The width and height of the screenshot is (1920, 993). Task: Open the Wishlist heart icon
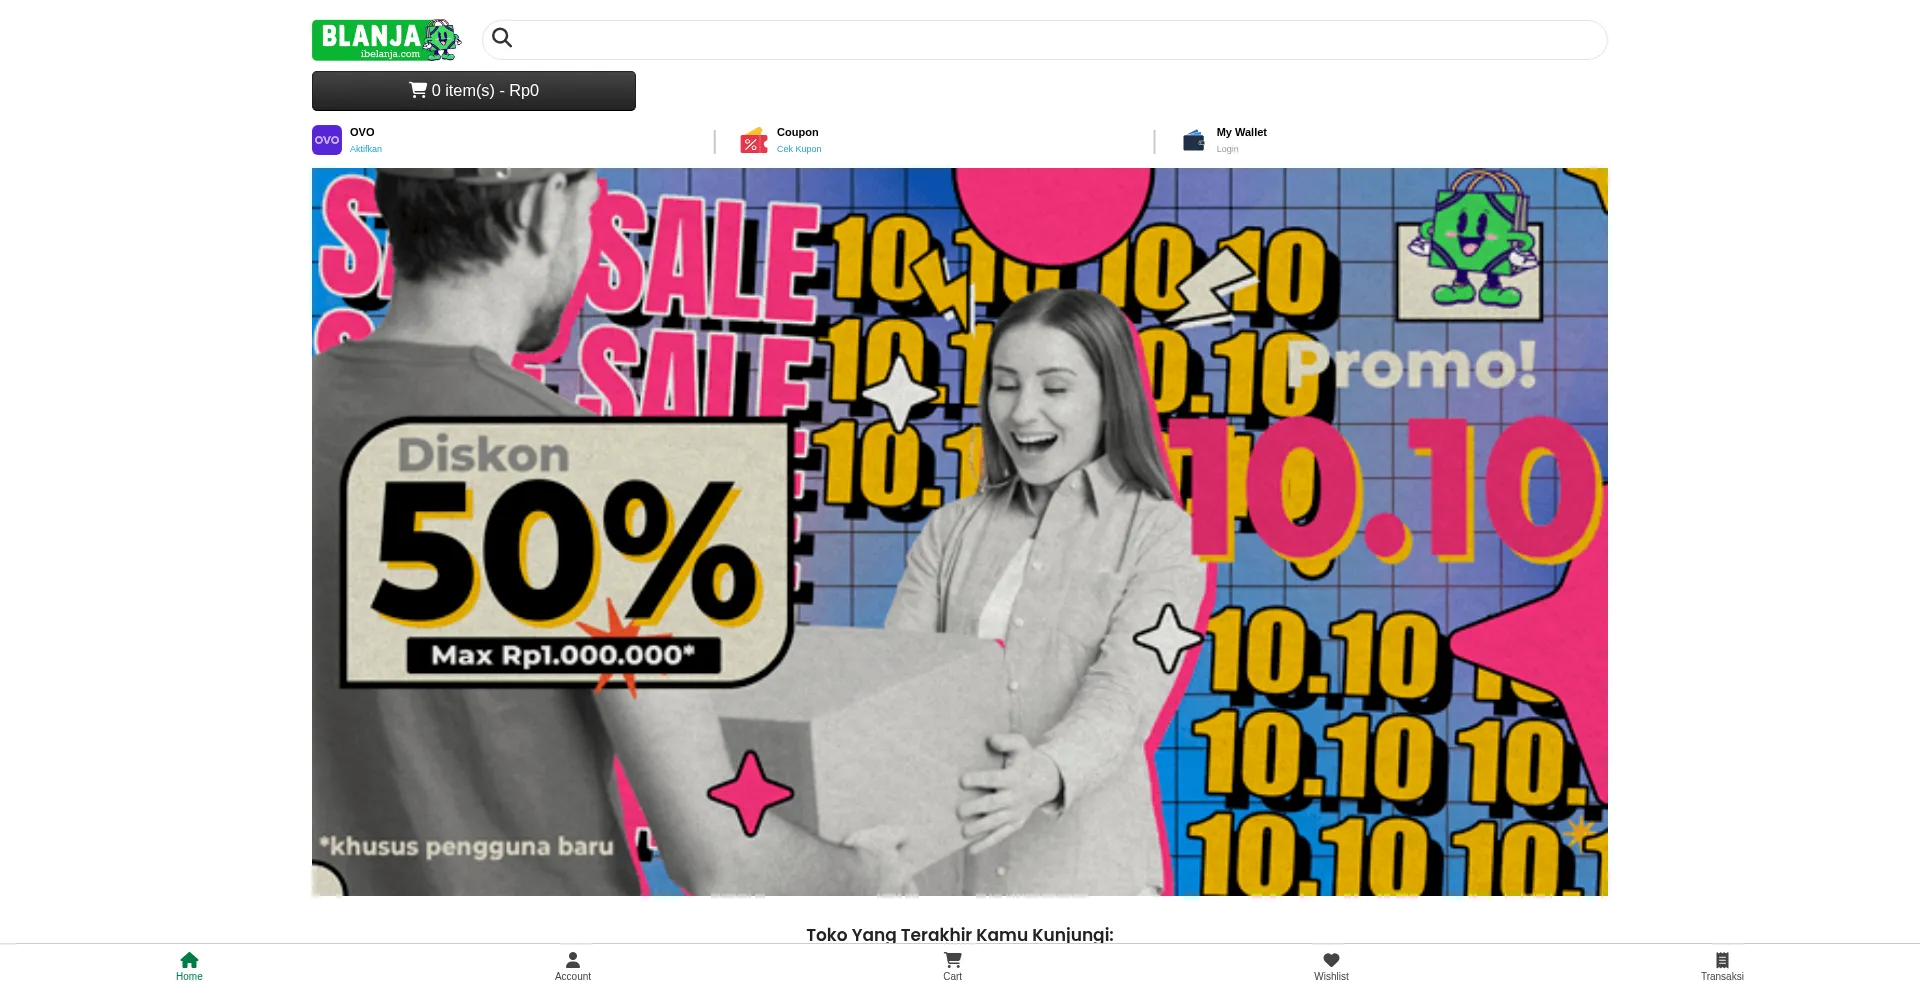(1331, 960)
